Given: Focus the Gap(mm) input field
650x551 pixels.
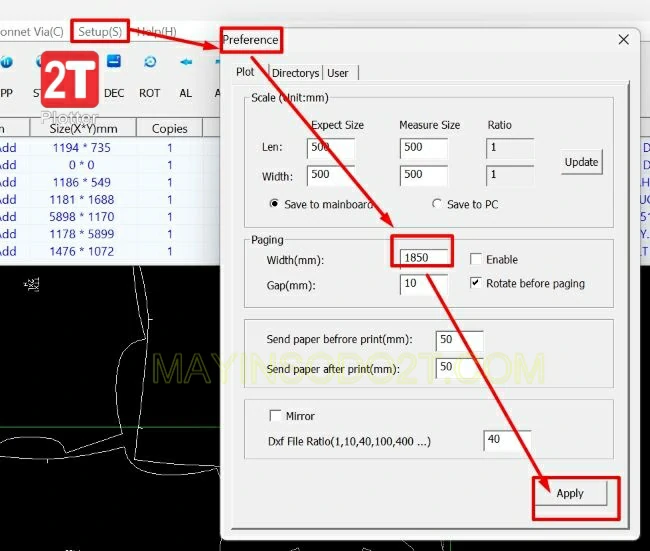Looking at the screenshot, I should 422,284.
